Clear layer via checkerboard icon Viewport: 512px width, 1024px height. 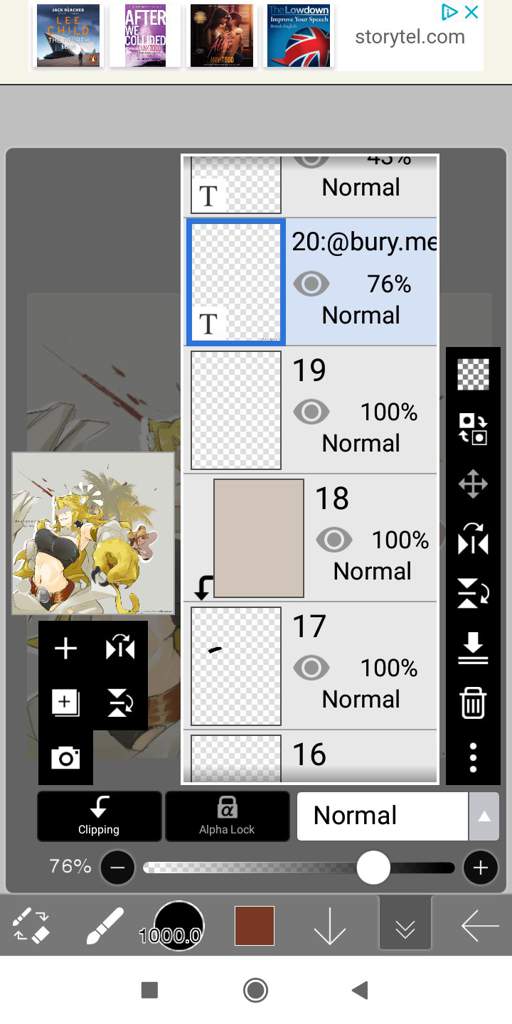tap(473, 375)
